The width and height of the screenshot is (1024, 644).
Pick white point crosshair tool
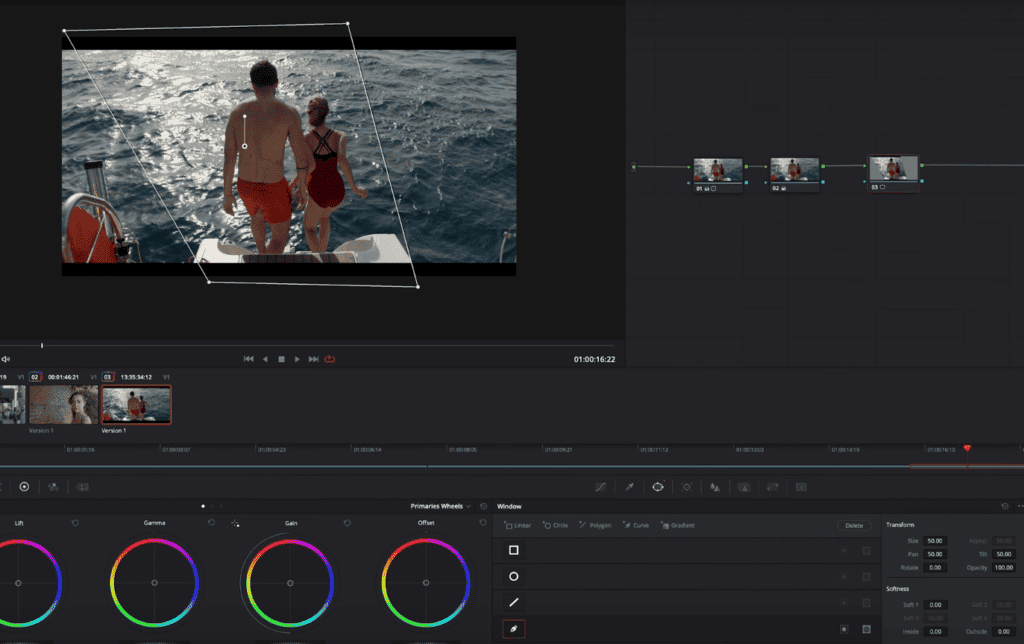coord(235,523)
